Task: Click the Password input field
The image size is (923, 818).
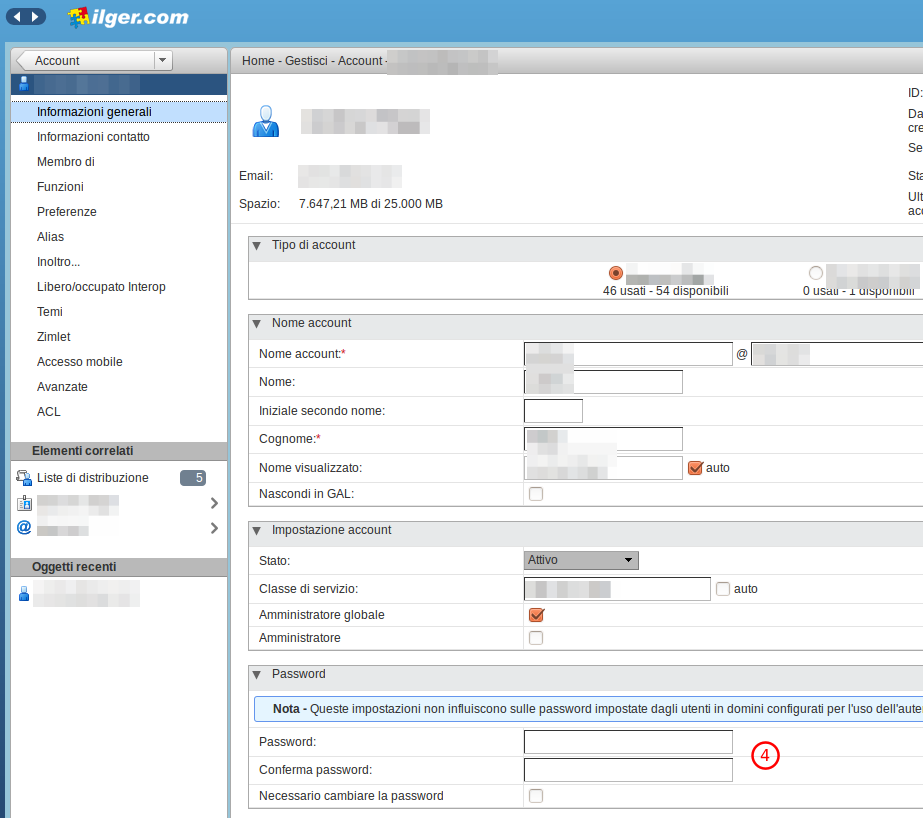Action: click(628, 742)
